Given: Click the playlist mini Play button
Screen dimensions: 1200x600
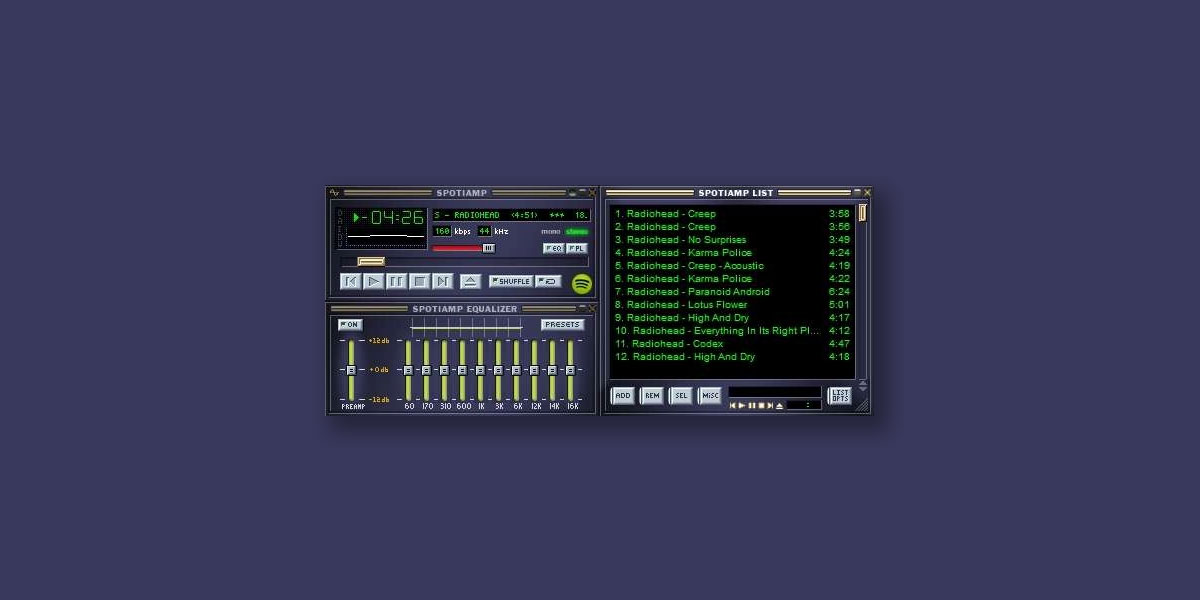Looking at the screenshot, I should (x=742, y=405).
